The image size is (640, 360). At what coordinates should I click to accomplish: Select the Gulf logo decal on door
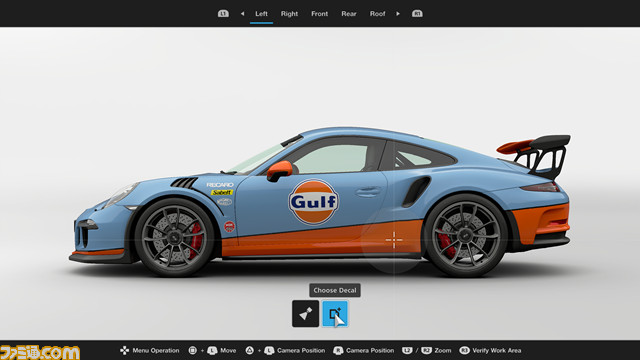(313, 202)
